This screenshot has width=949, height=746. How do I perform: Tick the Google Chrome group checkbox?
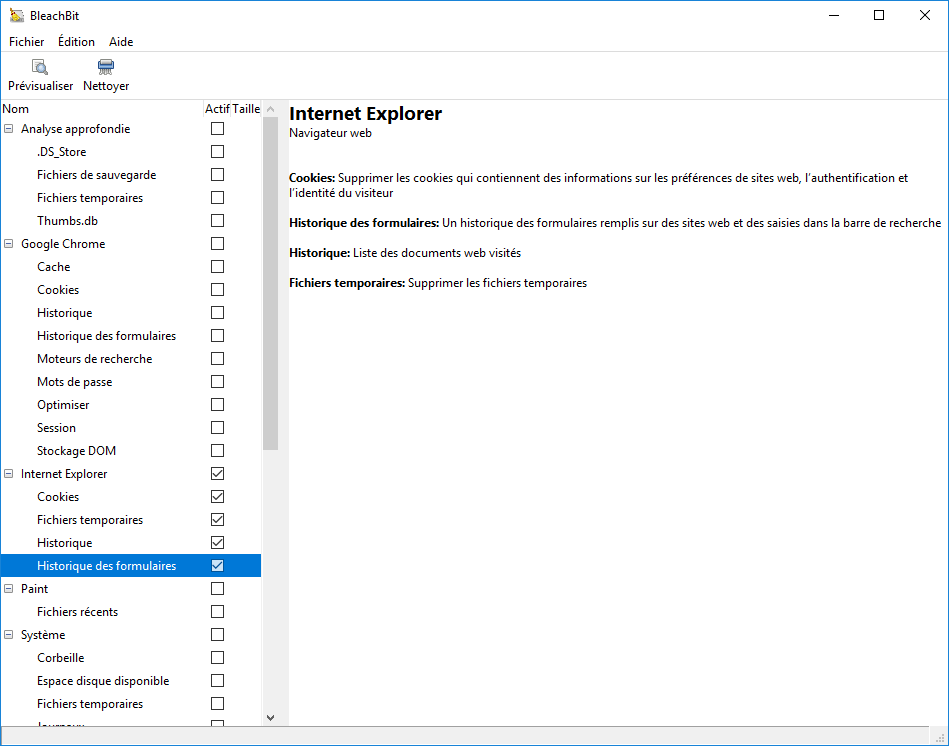point(217,244)
